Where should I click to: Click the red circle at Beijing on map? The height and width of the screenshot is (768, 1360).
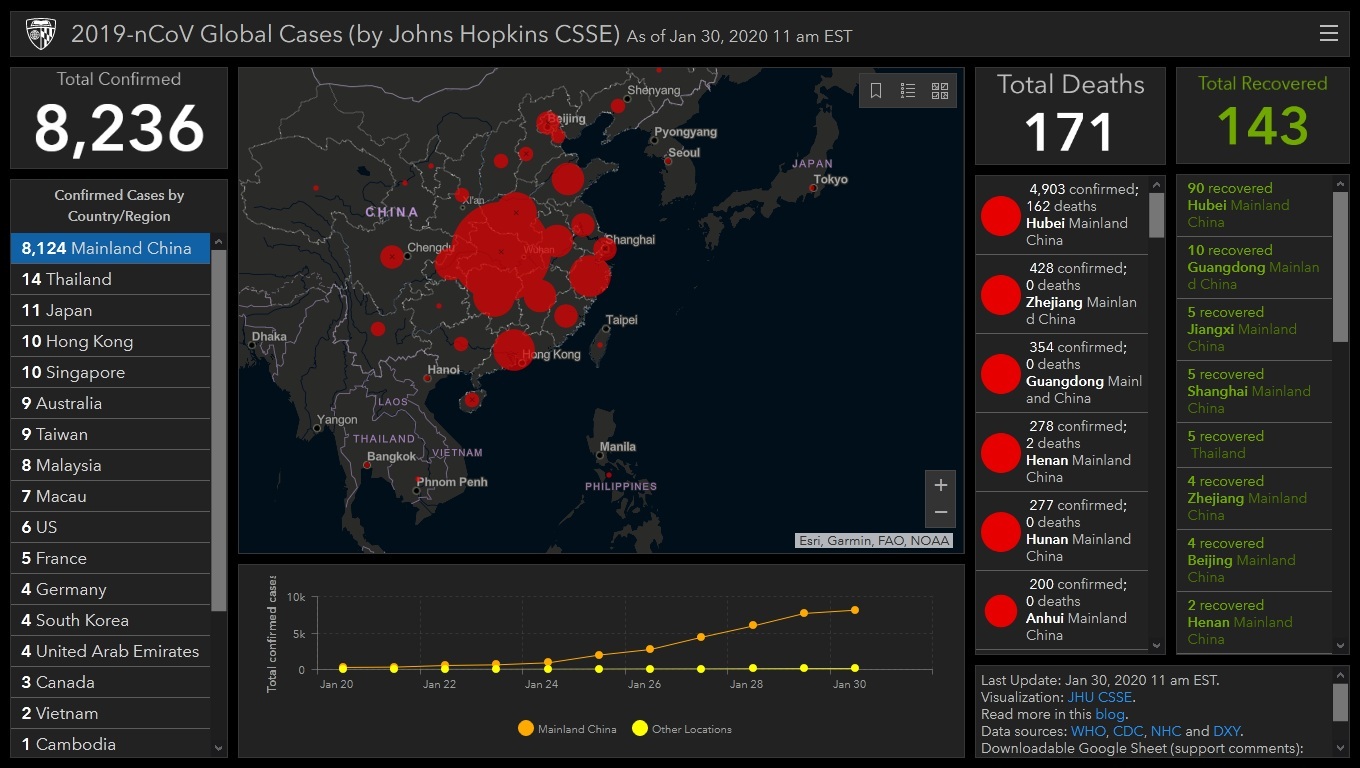(547, 123)
